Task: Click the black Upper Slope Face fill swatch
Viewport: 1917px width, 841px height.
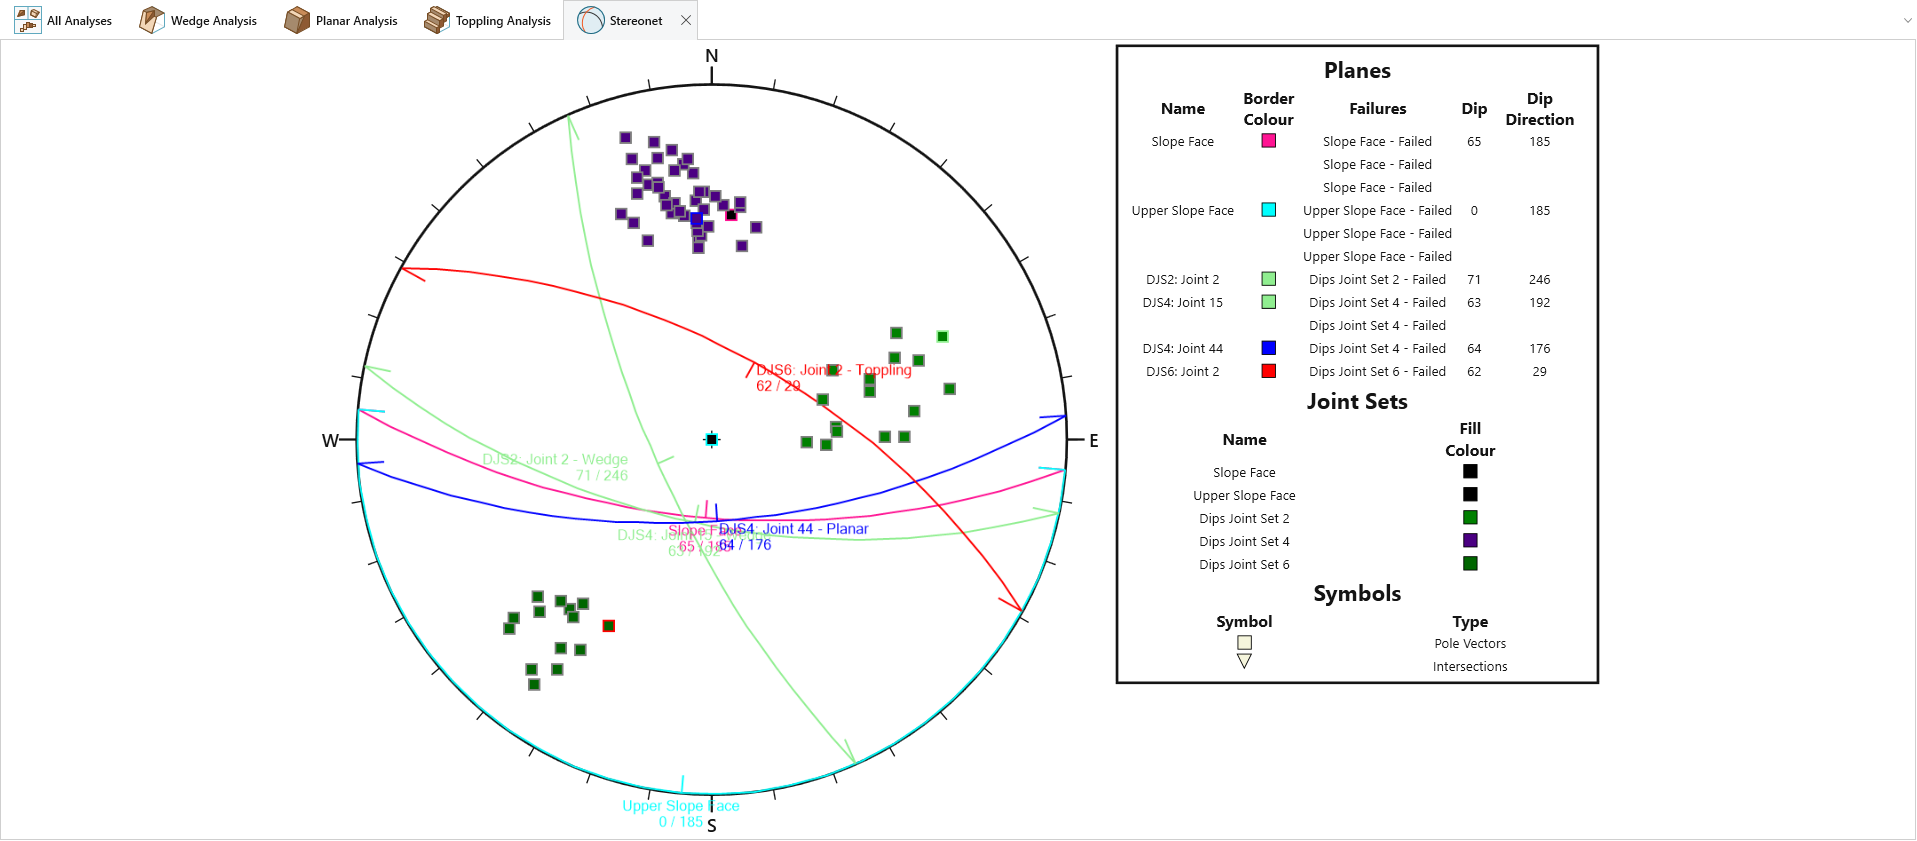Action: coord(1470,494)
